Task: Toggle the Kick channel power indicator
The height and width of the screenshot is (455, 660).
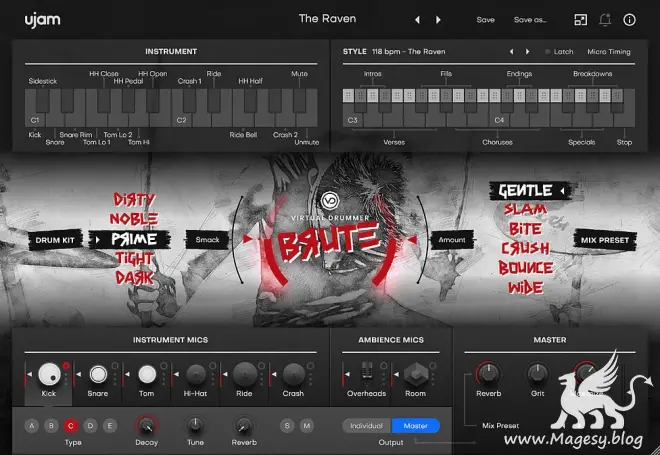Action: (66, 366)
